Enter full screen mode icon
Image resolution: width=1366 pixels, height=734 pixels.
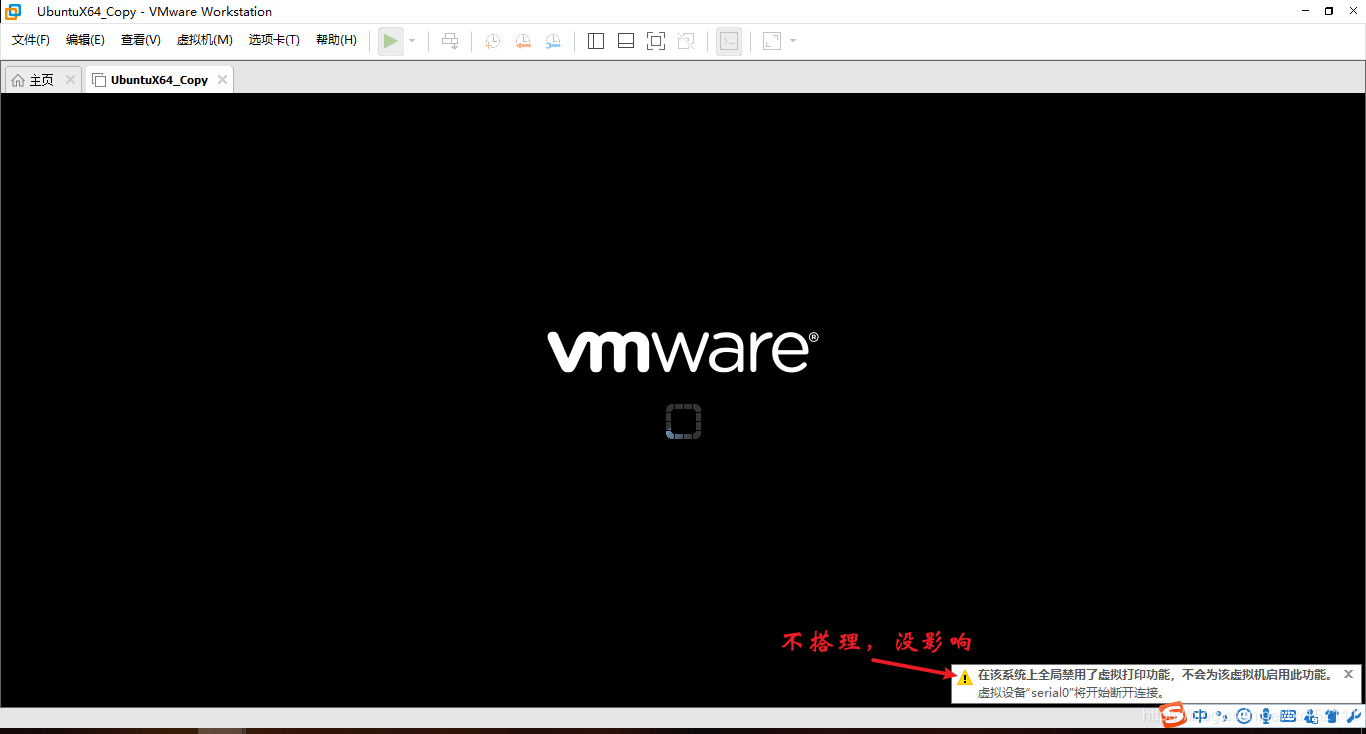(656, 41)
